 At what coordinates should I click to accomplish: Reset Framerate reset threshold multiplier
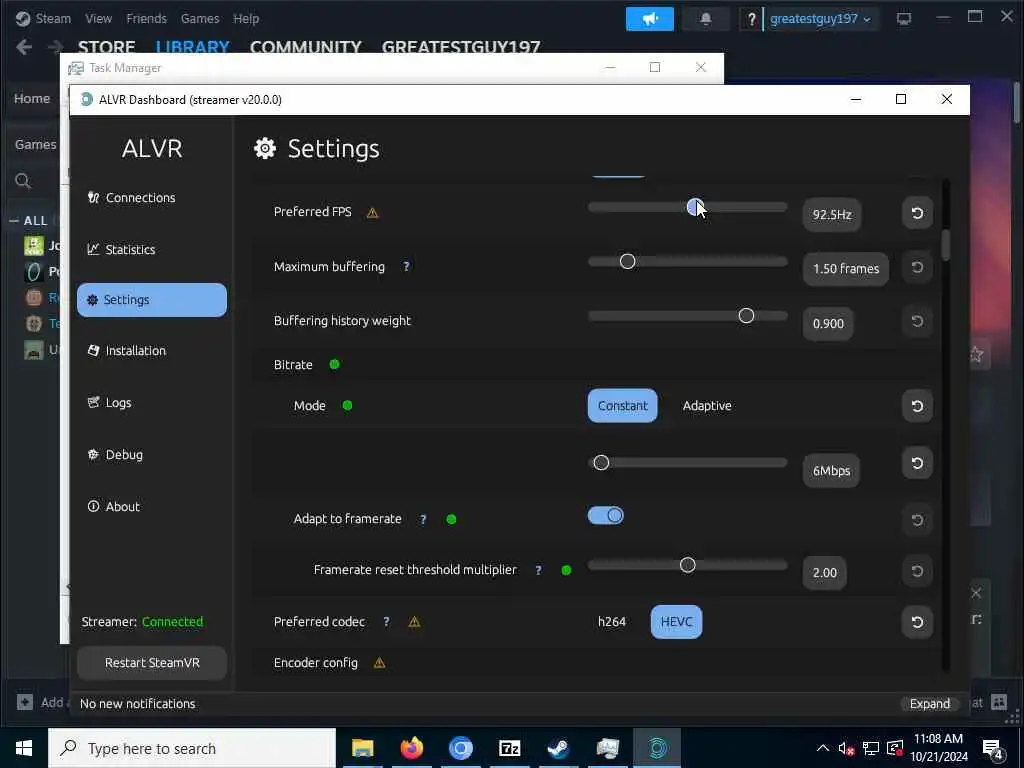(917, 571)
